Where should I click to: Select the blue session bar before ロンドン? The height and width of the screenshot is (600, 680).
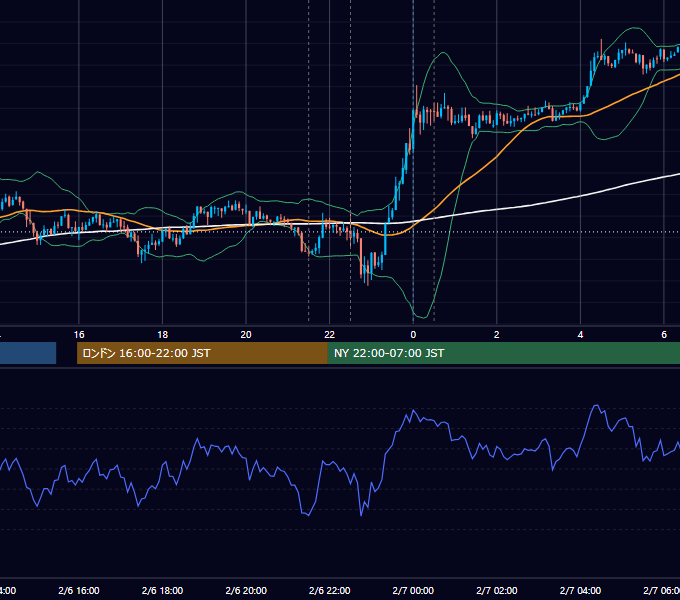coord(28,353)
